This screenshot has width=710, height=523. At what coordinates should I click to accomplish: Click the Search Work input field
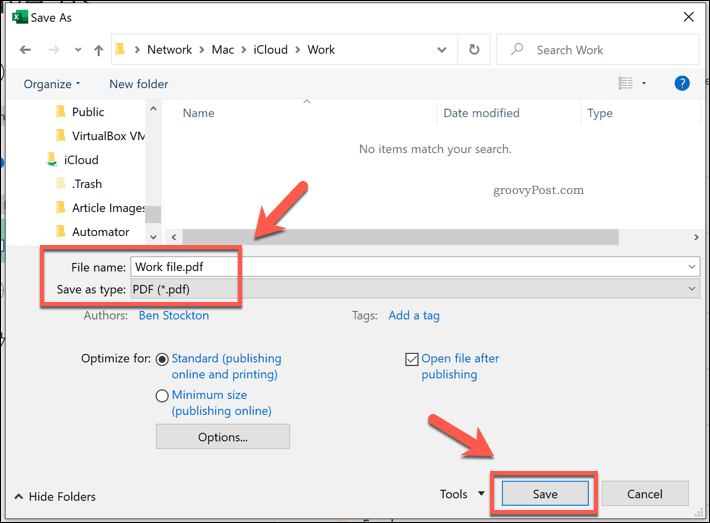coord(598,49)
